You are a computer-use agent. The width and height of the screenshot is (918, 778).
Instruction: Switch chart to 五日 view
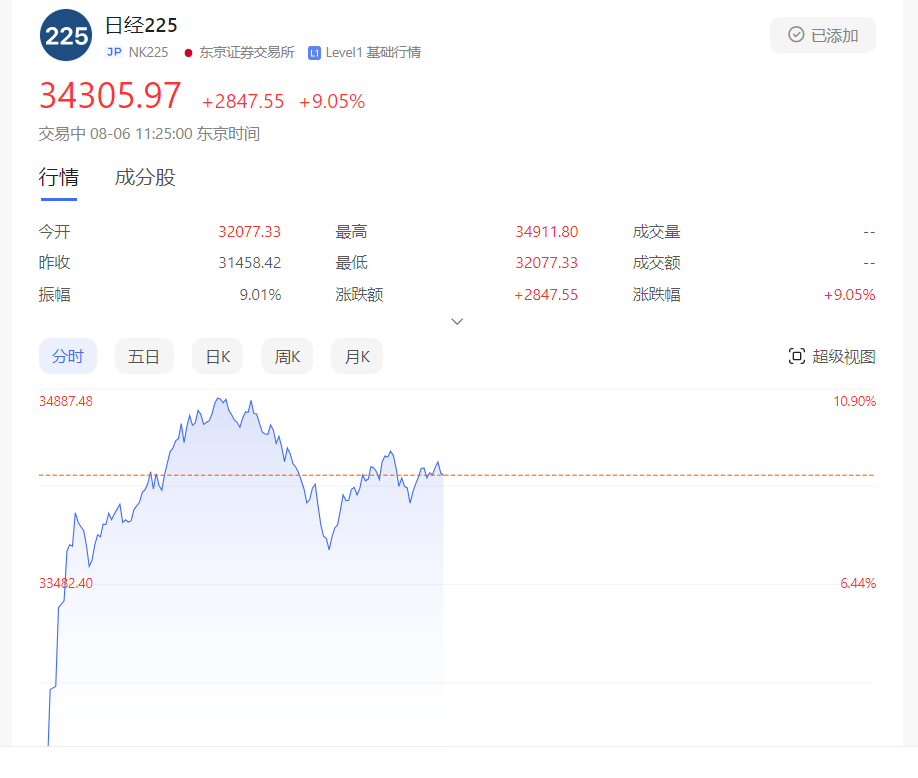click(144, 356)
